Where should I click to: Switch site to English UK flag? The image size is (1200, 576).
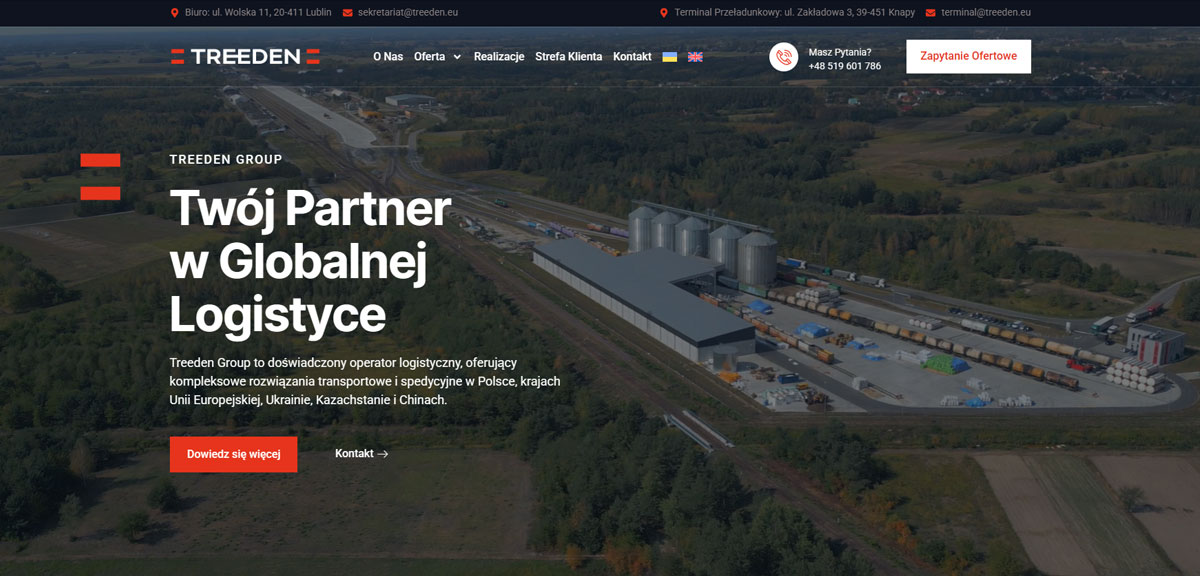click(x=695, y=57)
